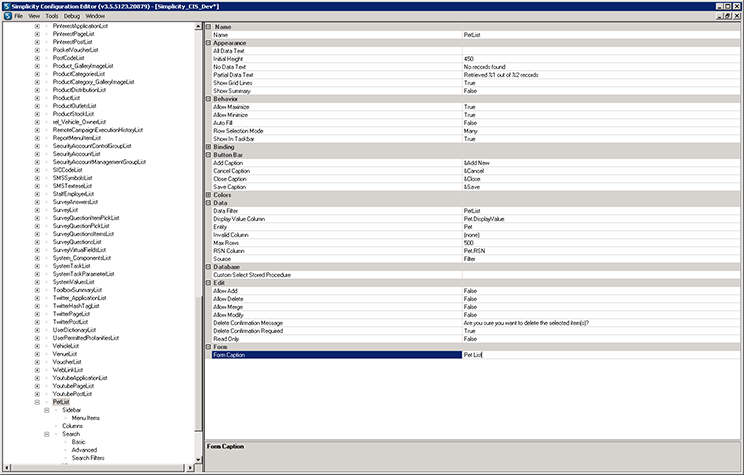Click the tree panel scroll up arrow
The height and width of the screenshot is (475, 744).
(198, 27)
